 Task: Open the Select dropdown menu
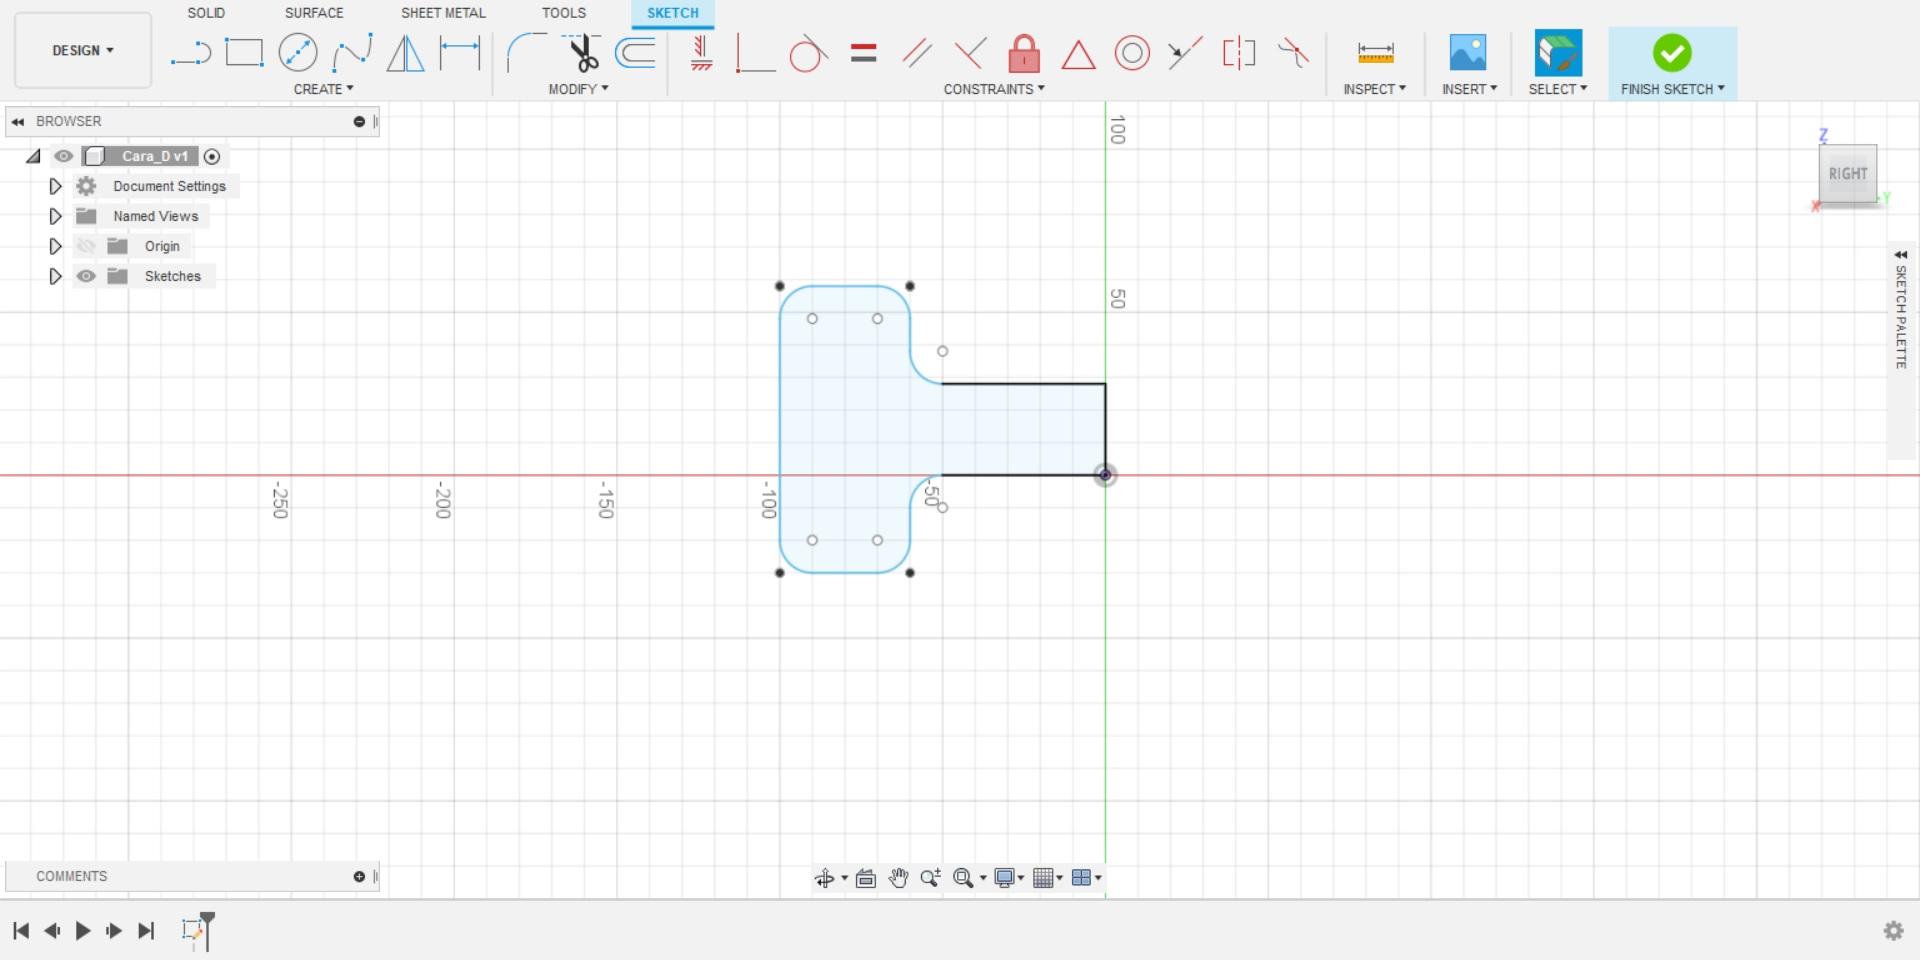(1558, 89)
